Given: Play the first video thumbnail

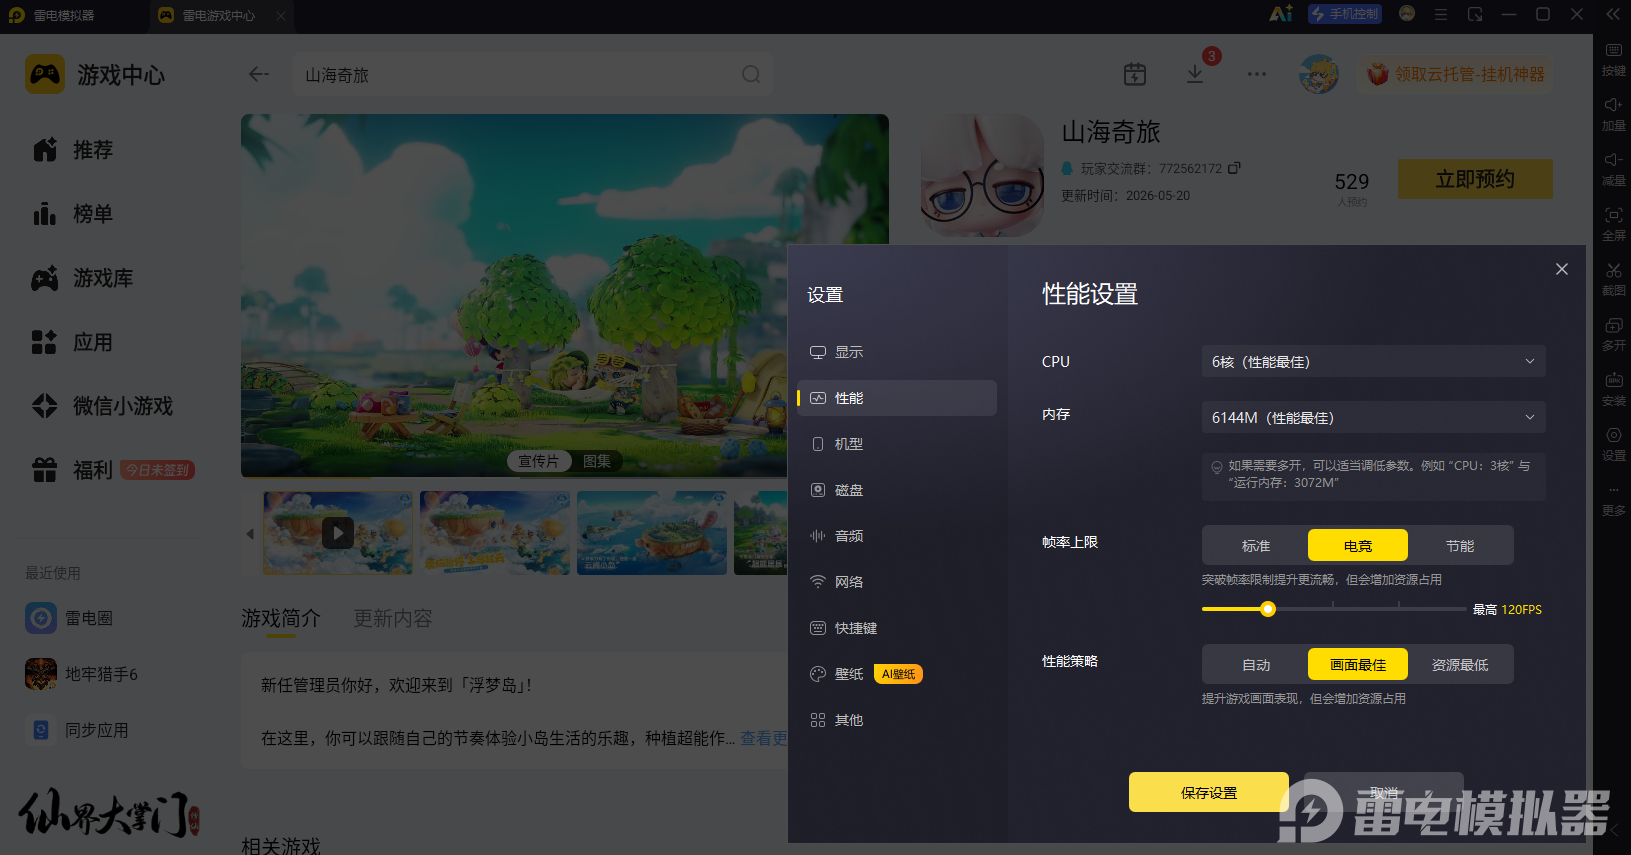Looking at the screenshot, I should coord(338,533).
